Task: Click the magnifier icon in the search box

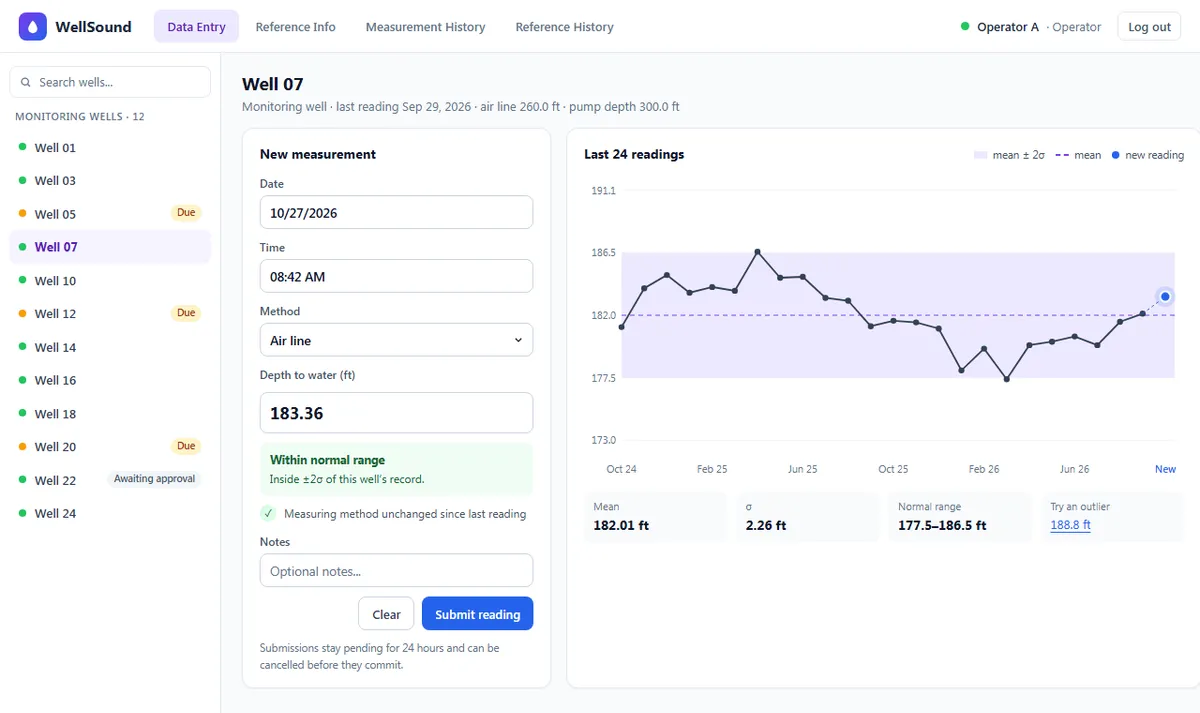Action: (27, 83)
